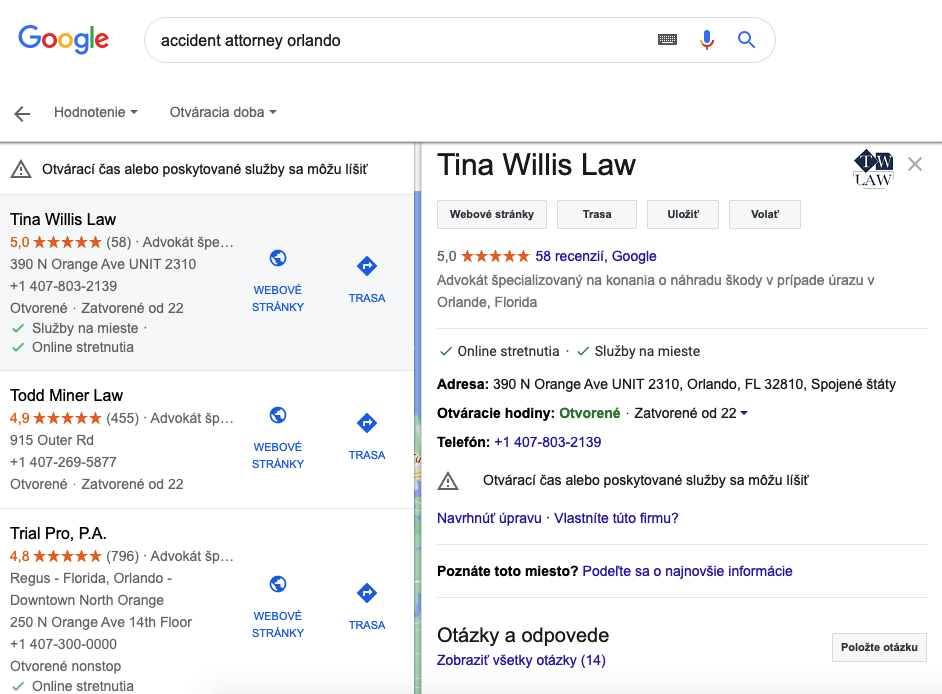Click address 250 N Orange Ave 14th Floor
942x694 pixels.
101,622
